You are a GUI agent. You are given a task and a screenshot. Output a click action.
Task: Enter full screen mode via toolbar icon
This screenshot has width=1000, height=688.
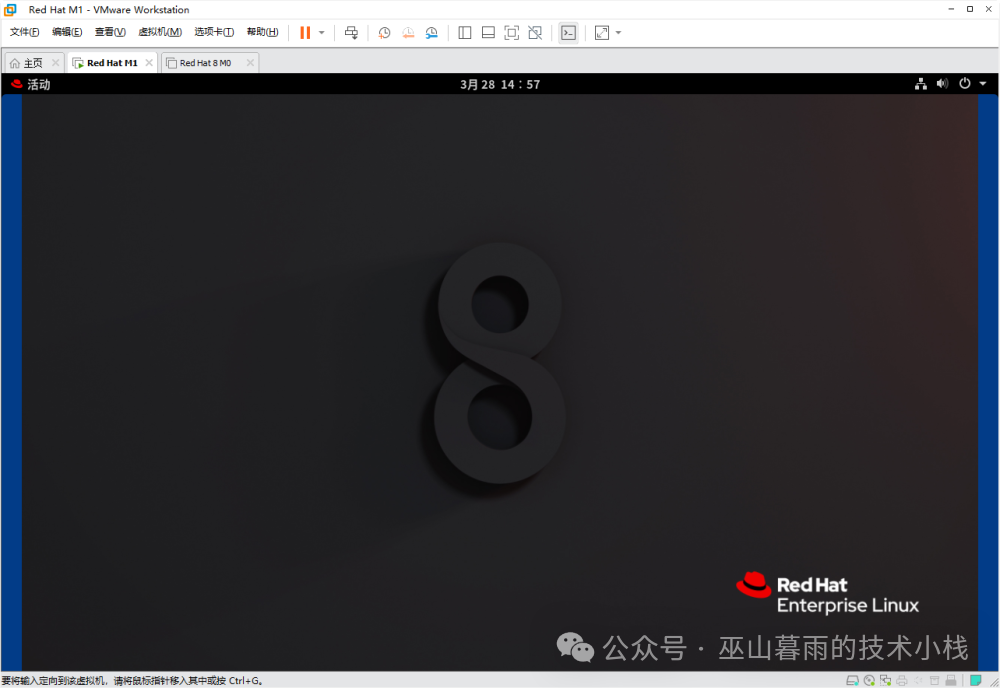[x=602, y=32]
